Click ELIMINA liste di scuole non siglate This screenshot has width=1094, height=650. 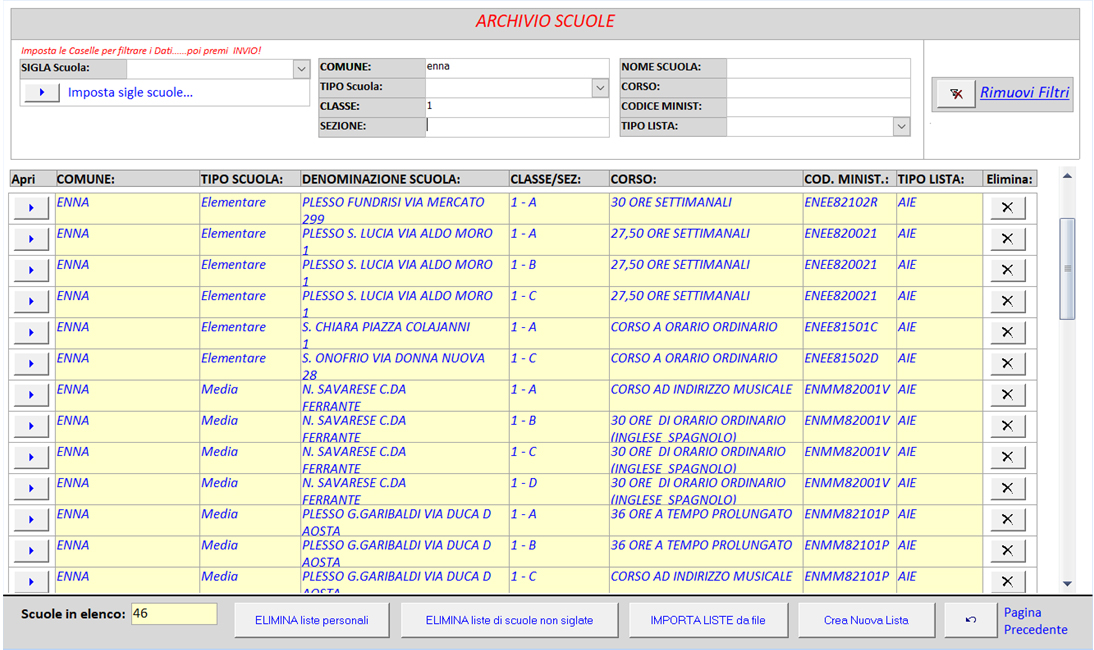pyautogui.click(x=509, y=620)
